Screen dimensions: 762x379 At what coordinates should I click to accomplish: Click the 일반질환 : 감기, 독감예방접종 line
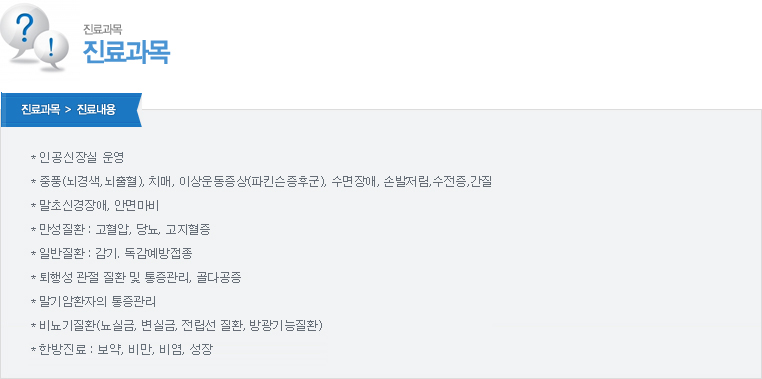(x=115, y=254)
